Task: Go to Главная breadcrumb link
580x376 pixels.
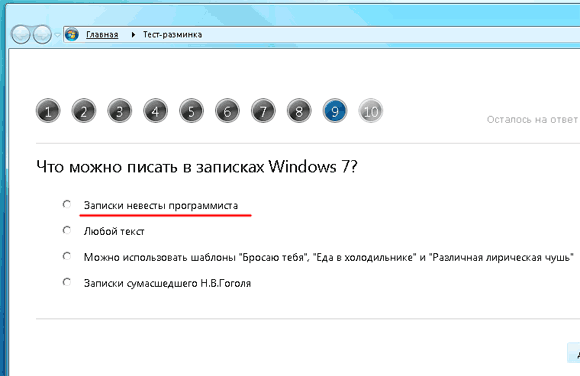Action: [x=102, y=34]
